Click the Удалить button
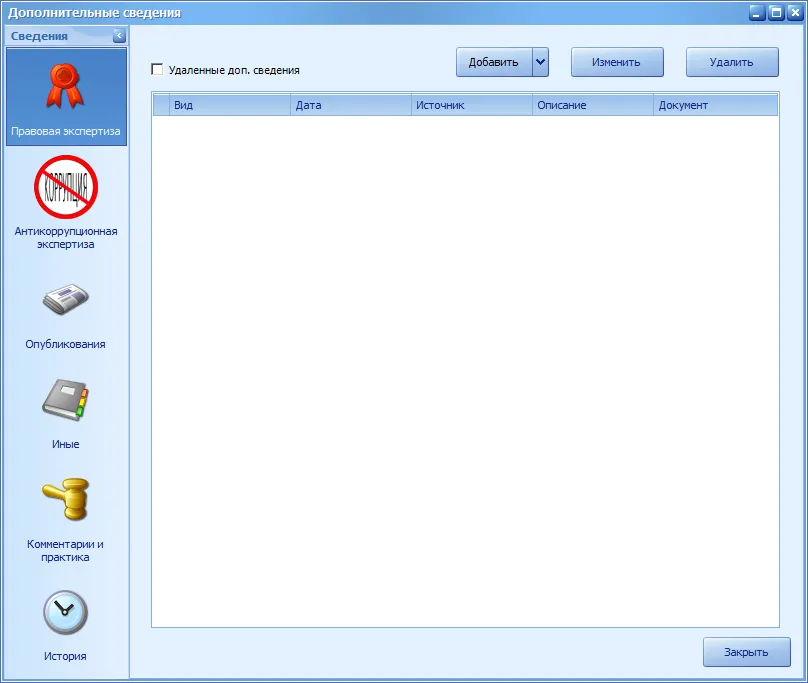This screenshot has width=808, height=683. pos(732,62)
